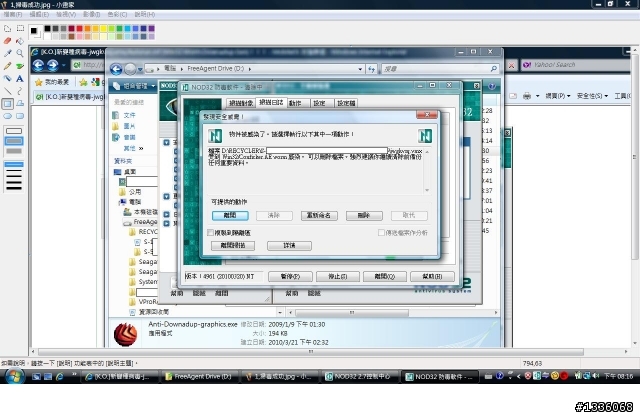
Task: Click the blue help icon in the explorer toolbar
Action: [x=492, y=86]
